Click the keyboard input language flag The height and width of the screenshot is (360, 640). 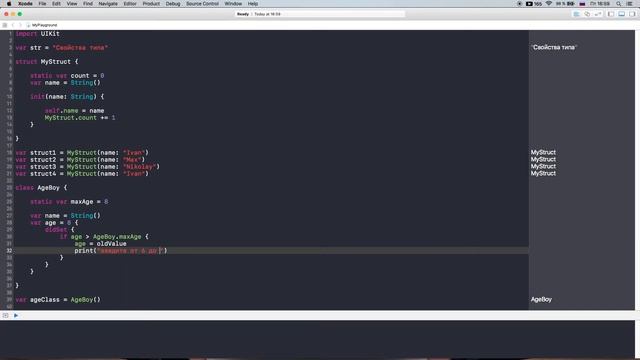[x=582, y=4]
